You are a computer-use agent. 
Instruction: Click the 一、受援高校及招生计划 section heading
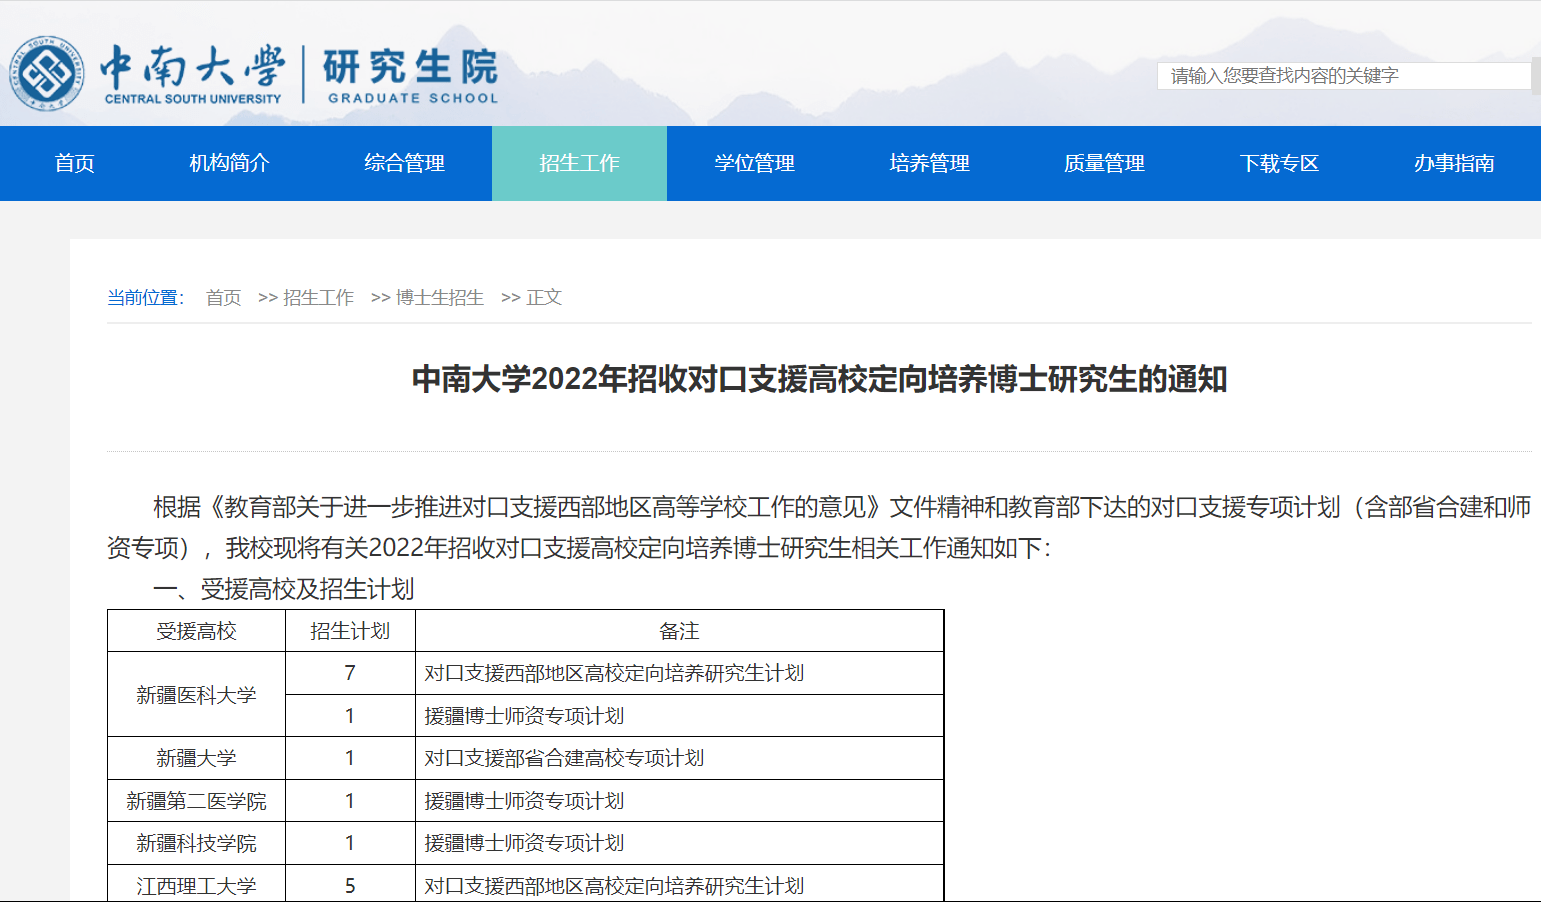pos(284,589)
